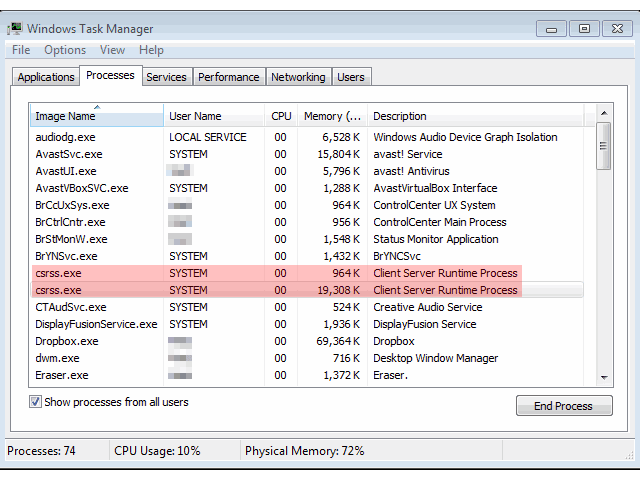The height and width of the screenshot is (480, 640).
Task: Switch to the Applications tab
Action: 46,77
